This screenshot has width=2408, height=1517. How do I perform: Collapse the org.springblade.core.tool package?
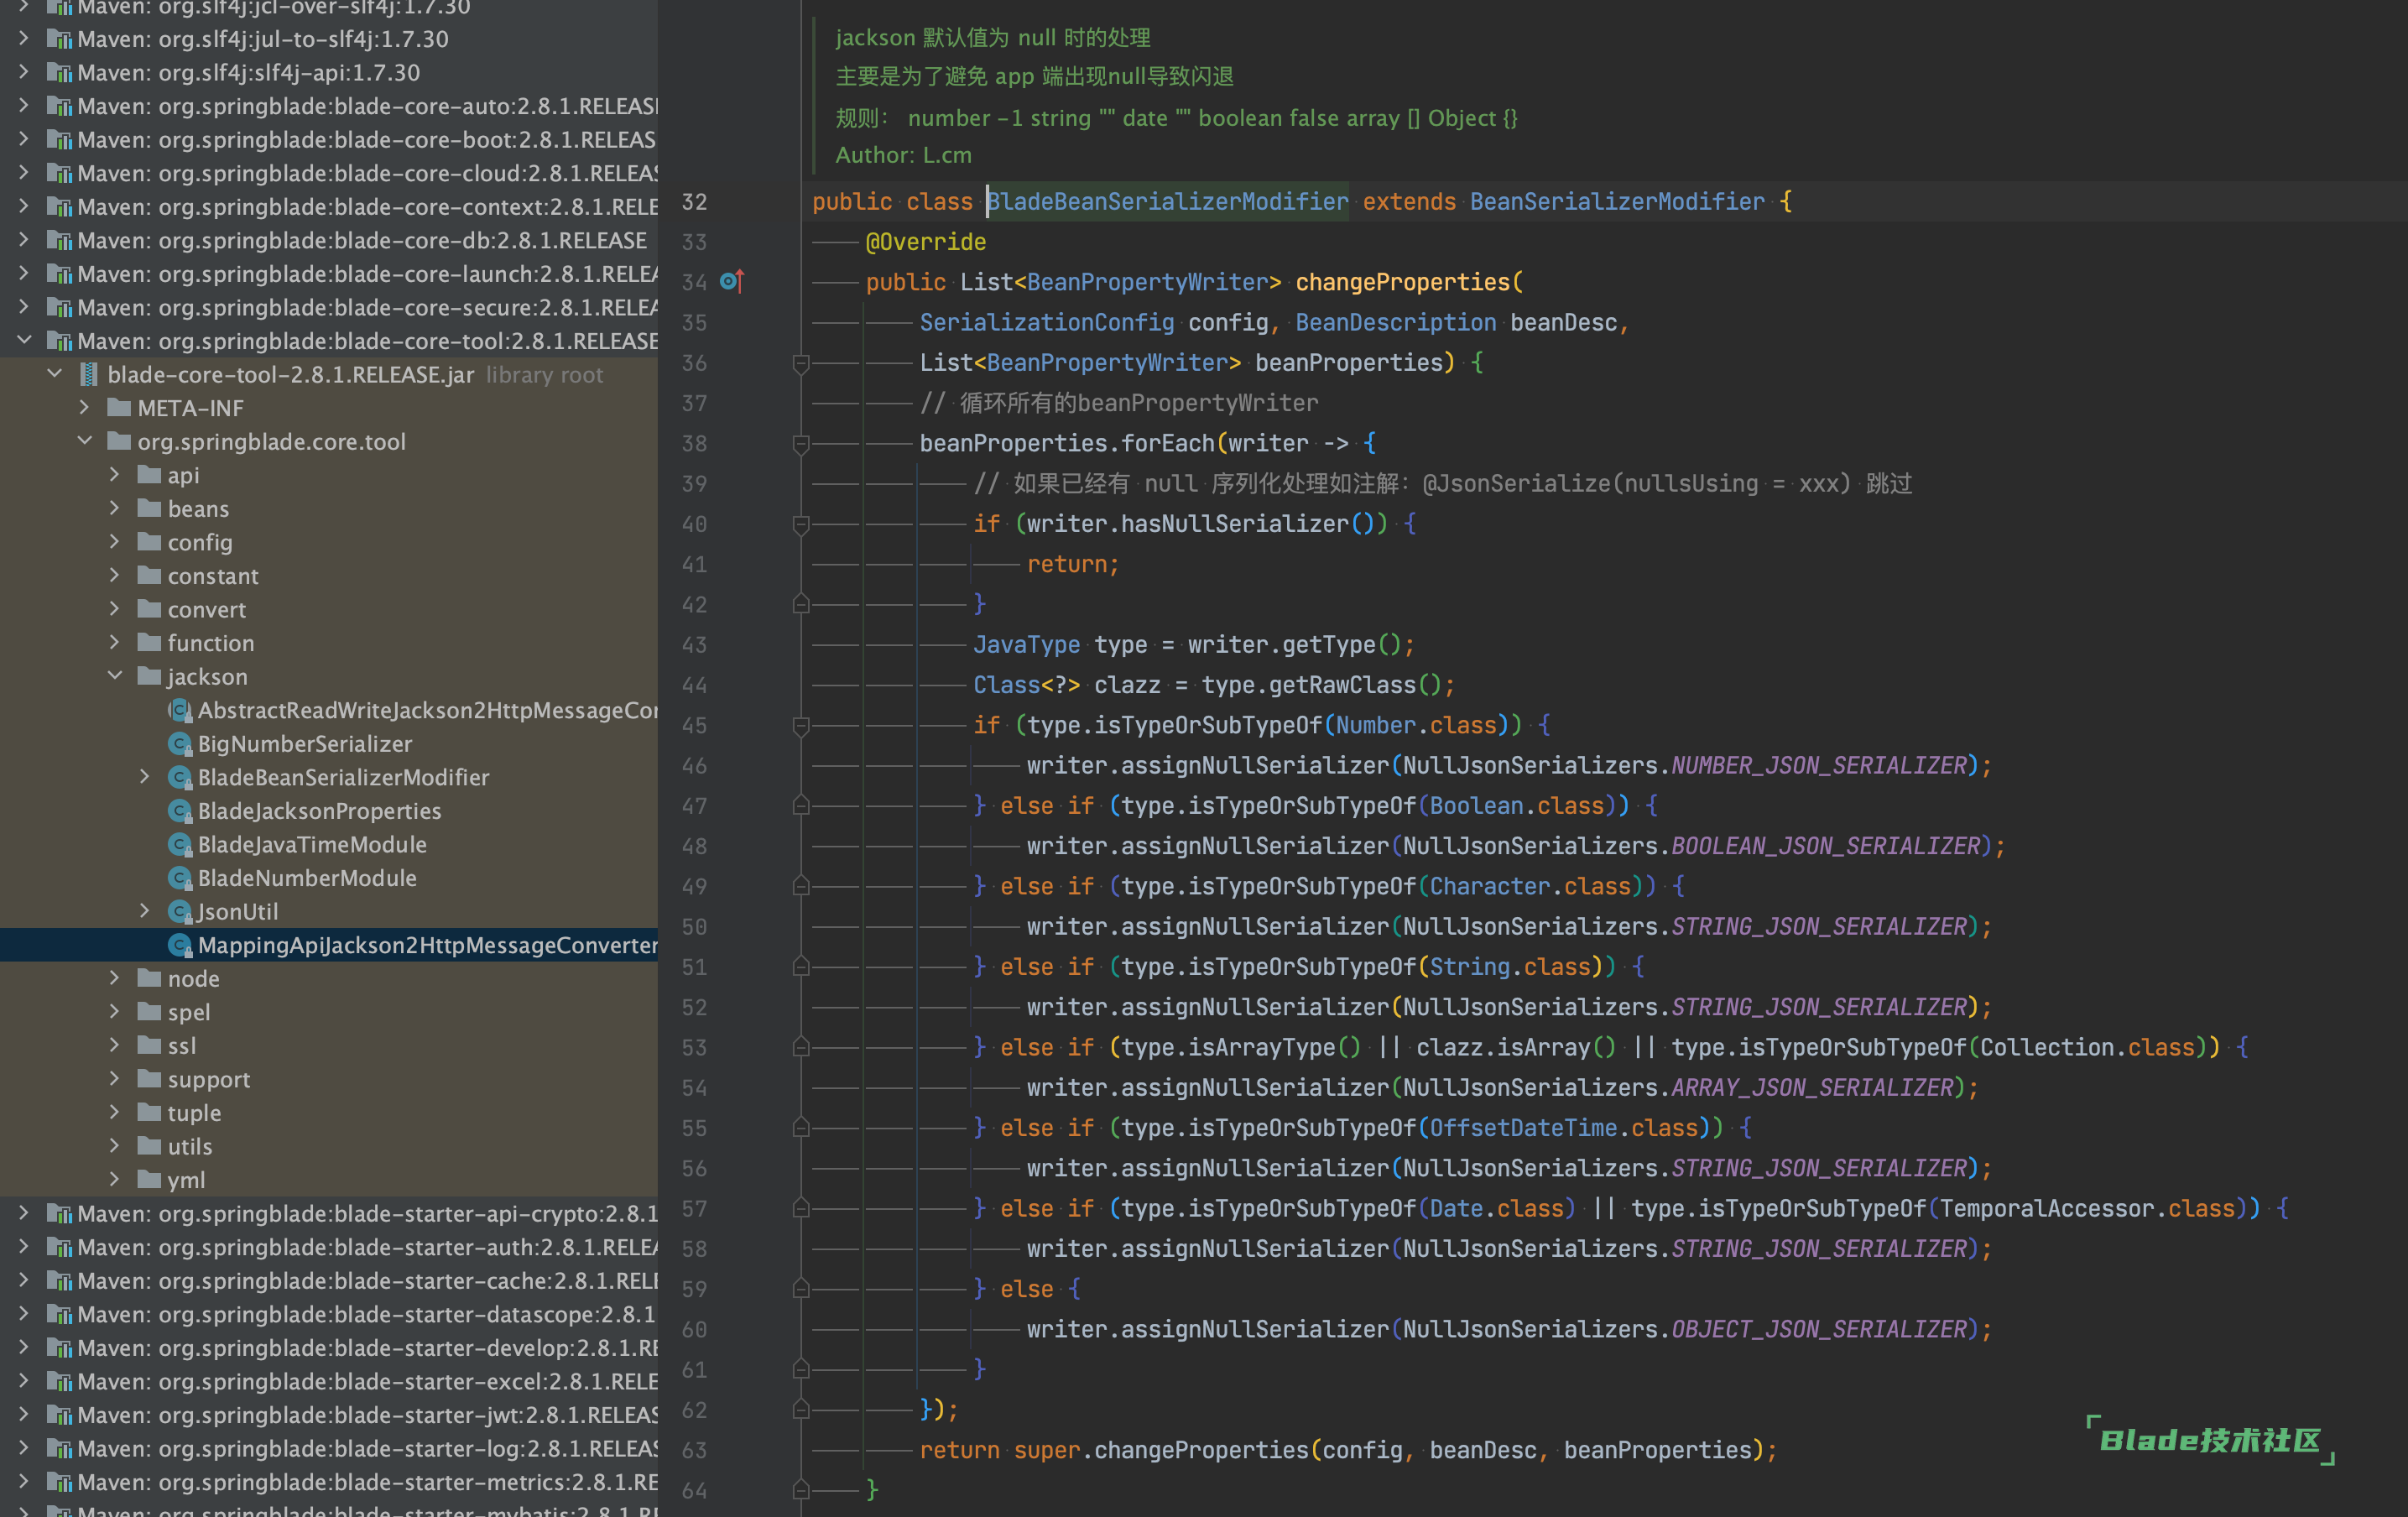tap(85, 442)
